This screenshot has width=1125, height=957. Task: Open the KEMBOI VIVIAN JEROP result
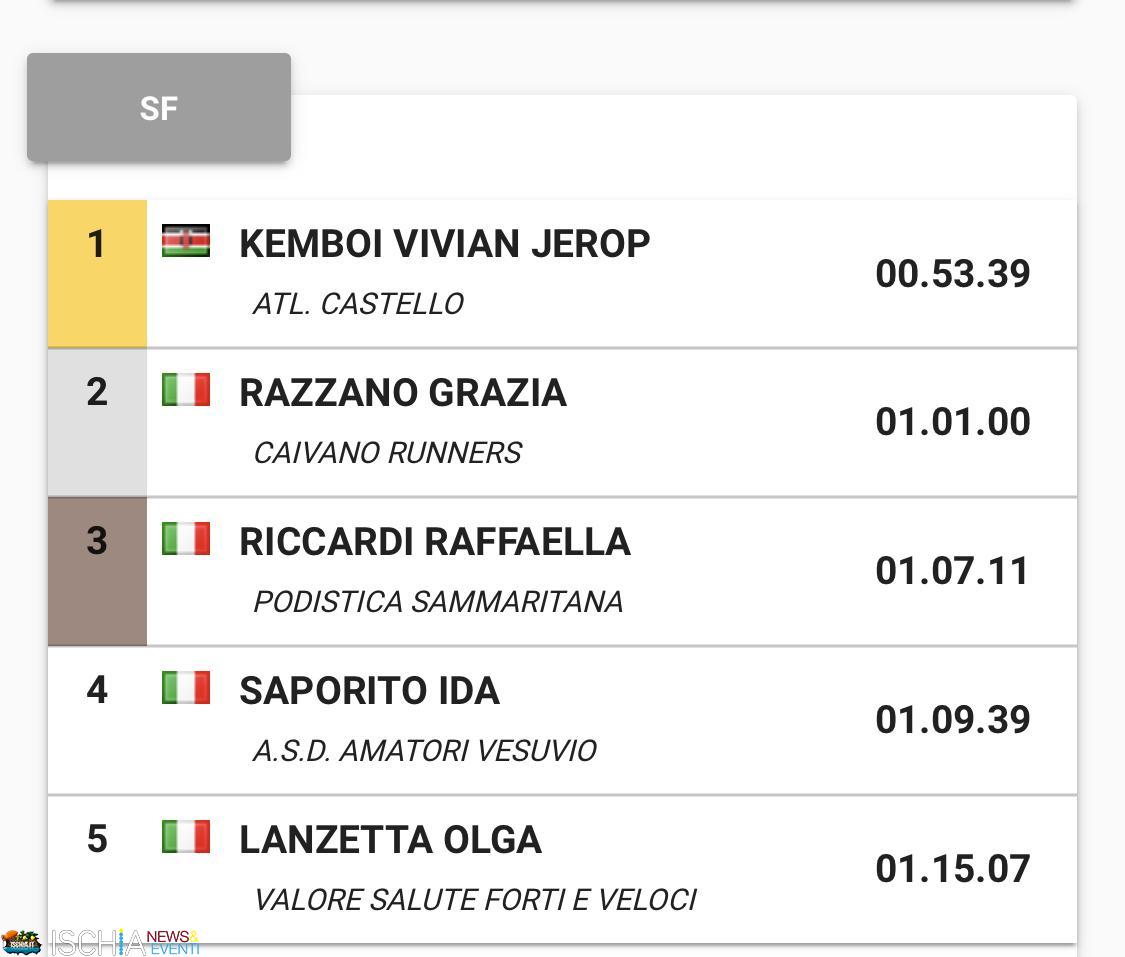click(562, 273)
